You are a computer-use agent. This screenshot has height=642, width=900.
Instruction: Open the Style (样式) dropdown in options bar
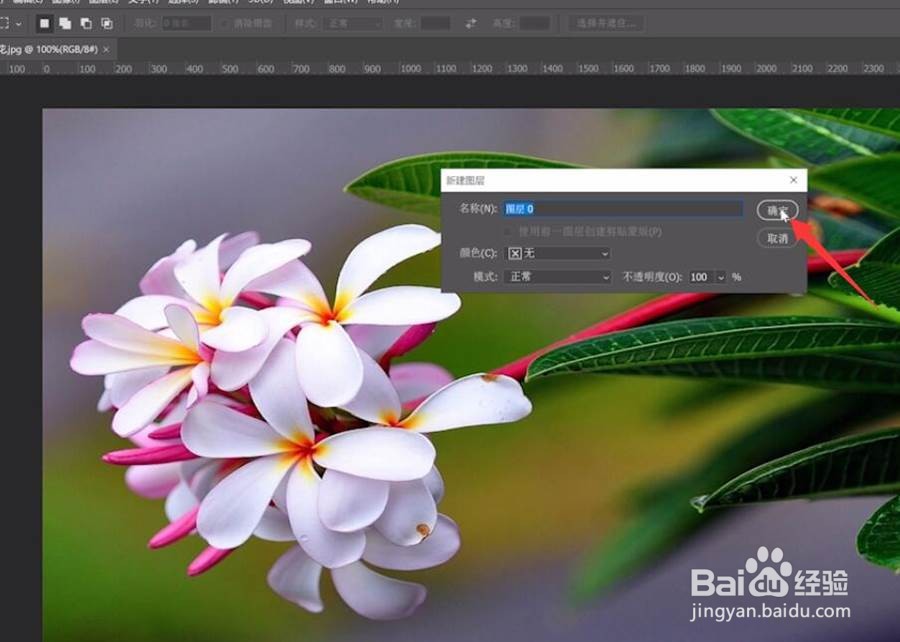[354, 24]
